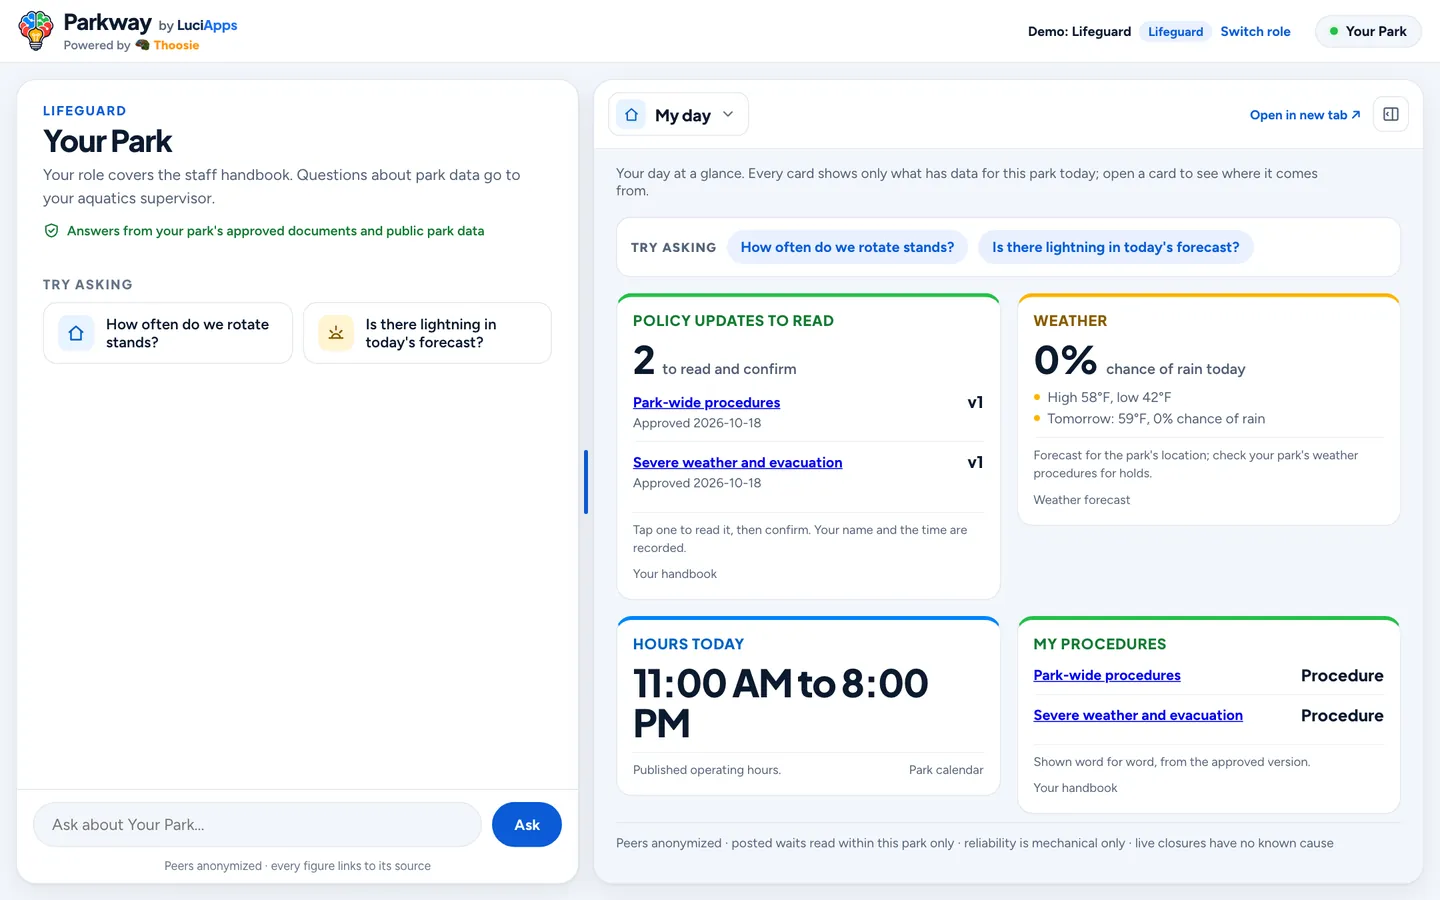Click 'Tomorrow: 59°F, 0% chance of rain'

(x=1156, y=419)
